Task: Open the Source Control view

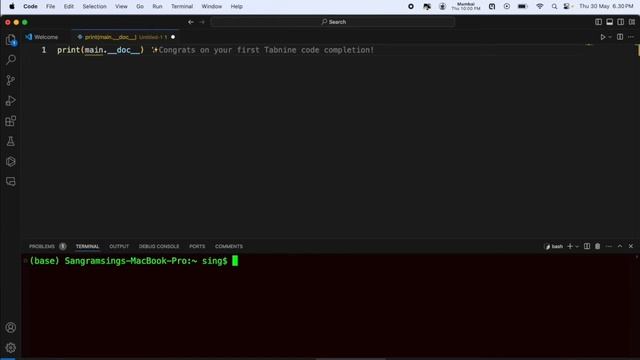Action: pyautogui.click(x=11, y=80)
